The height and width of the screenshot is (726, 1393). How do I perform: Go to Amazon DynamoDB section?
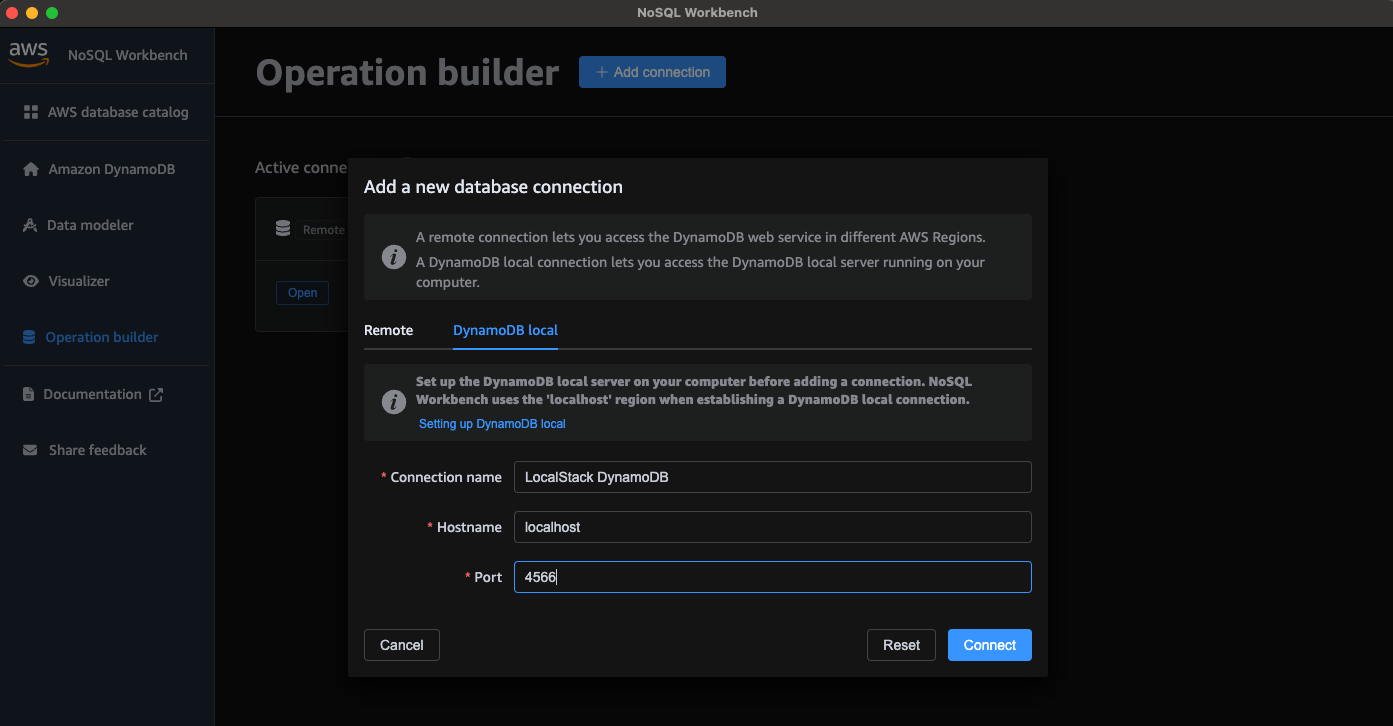coord(112,169)
